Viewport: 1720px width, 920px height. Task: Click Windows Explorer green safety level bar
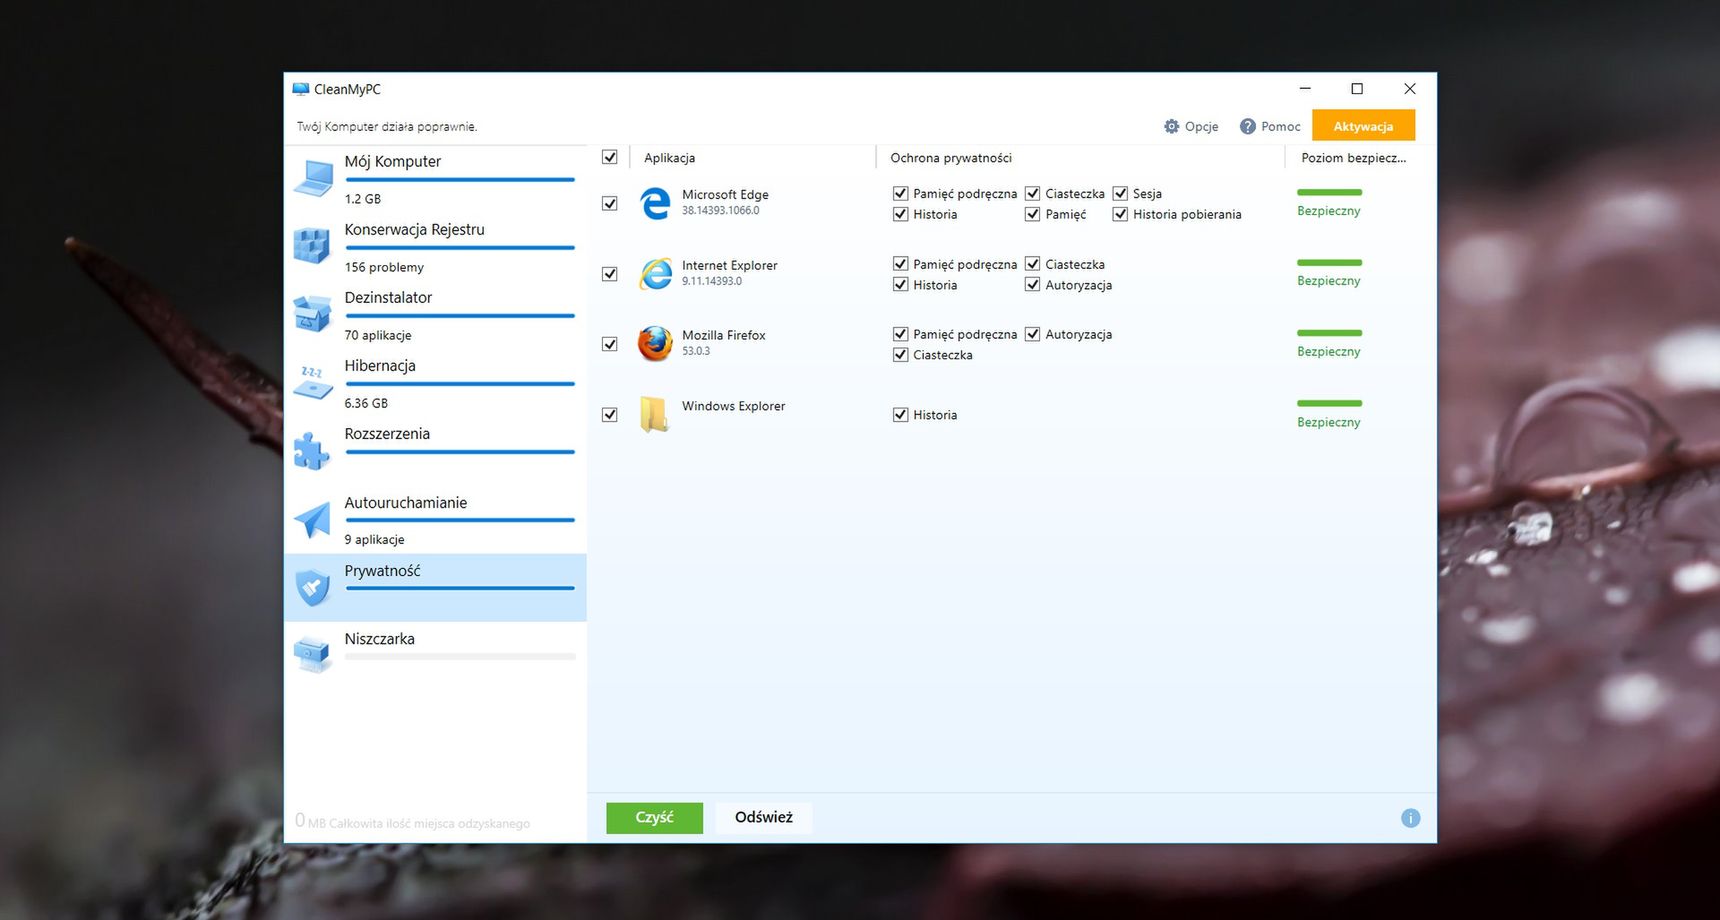pos(1329,403)
